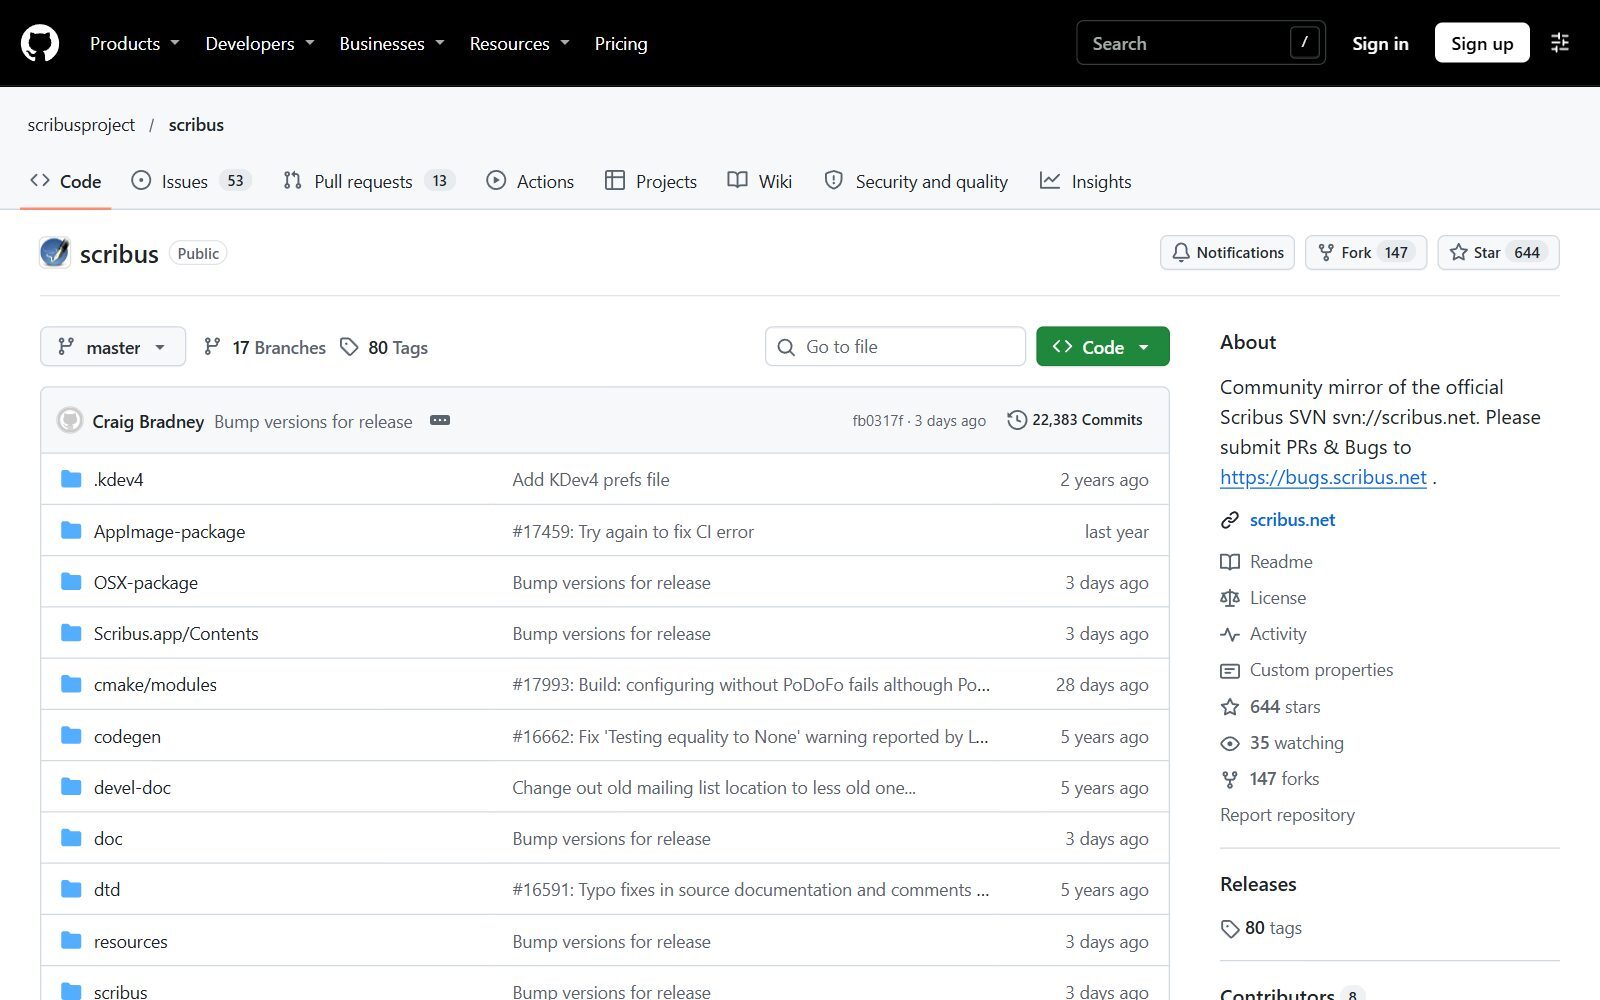Switch to the Pull requests tab
Screen dimensions: 1600x1000
point(369,181)
